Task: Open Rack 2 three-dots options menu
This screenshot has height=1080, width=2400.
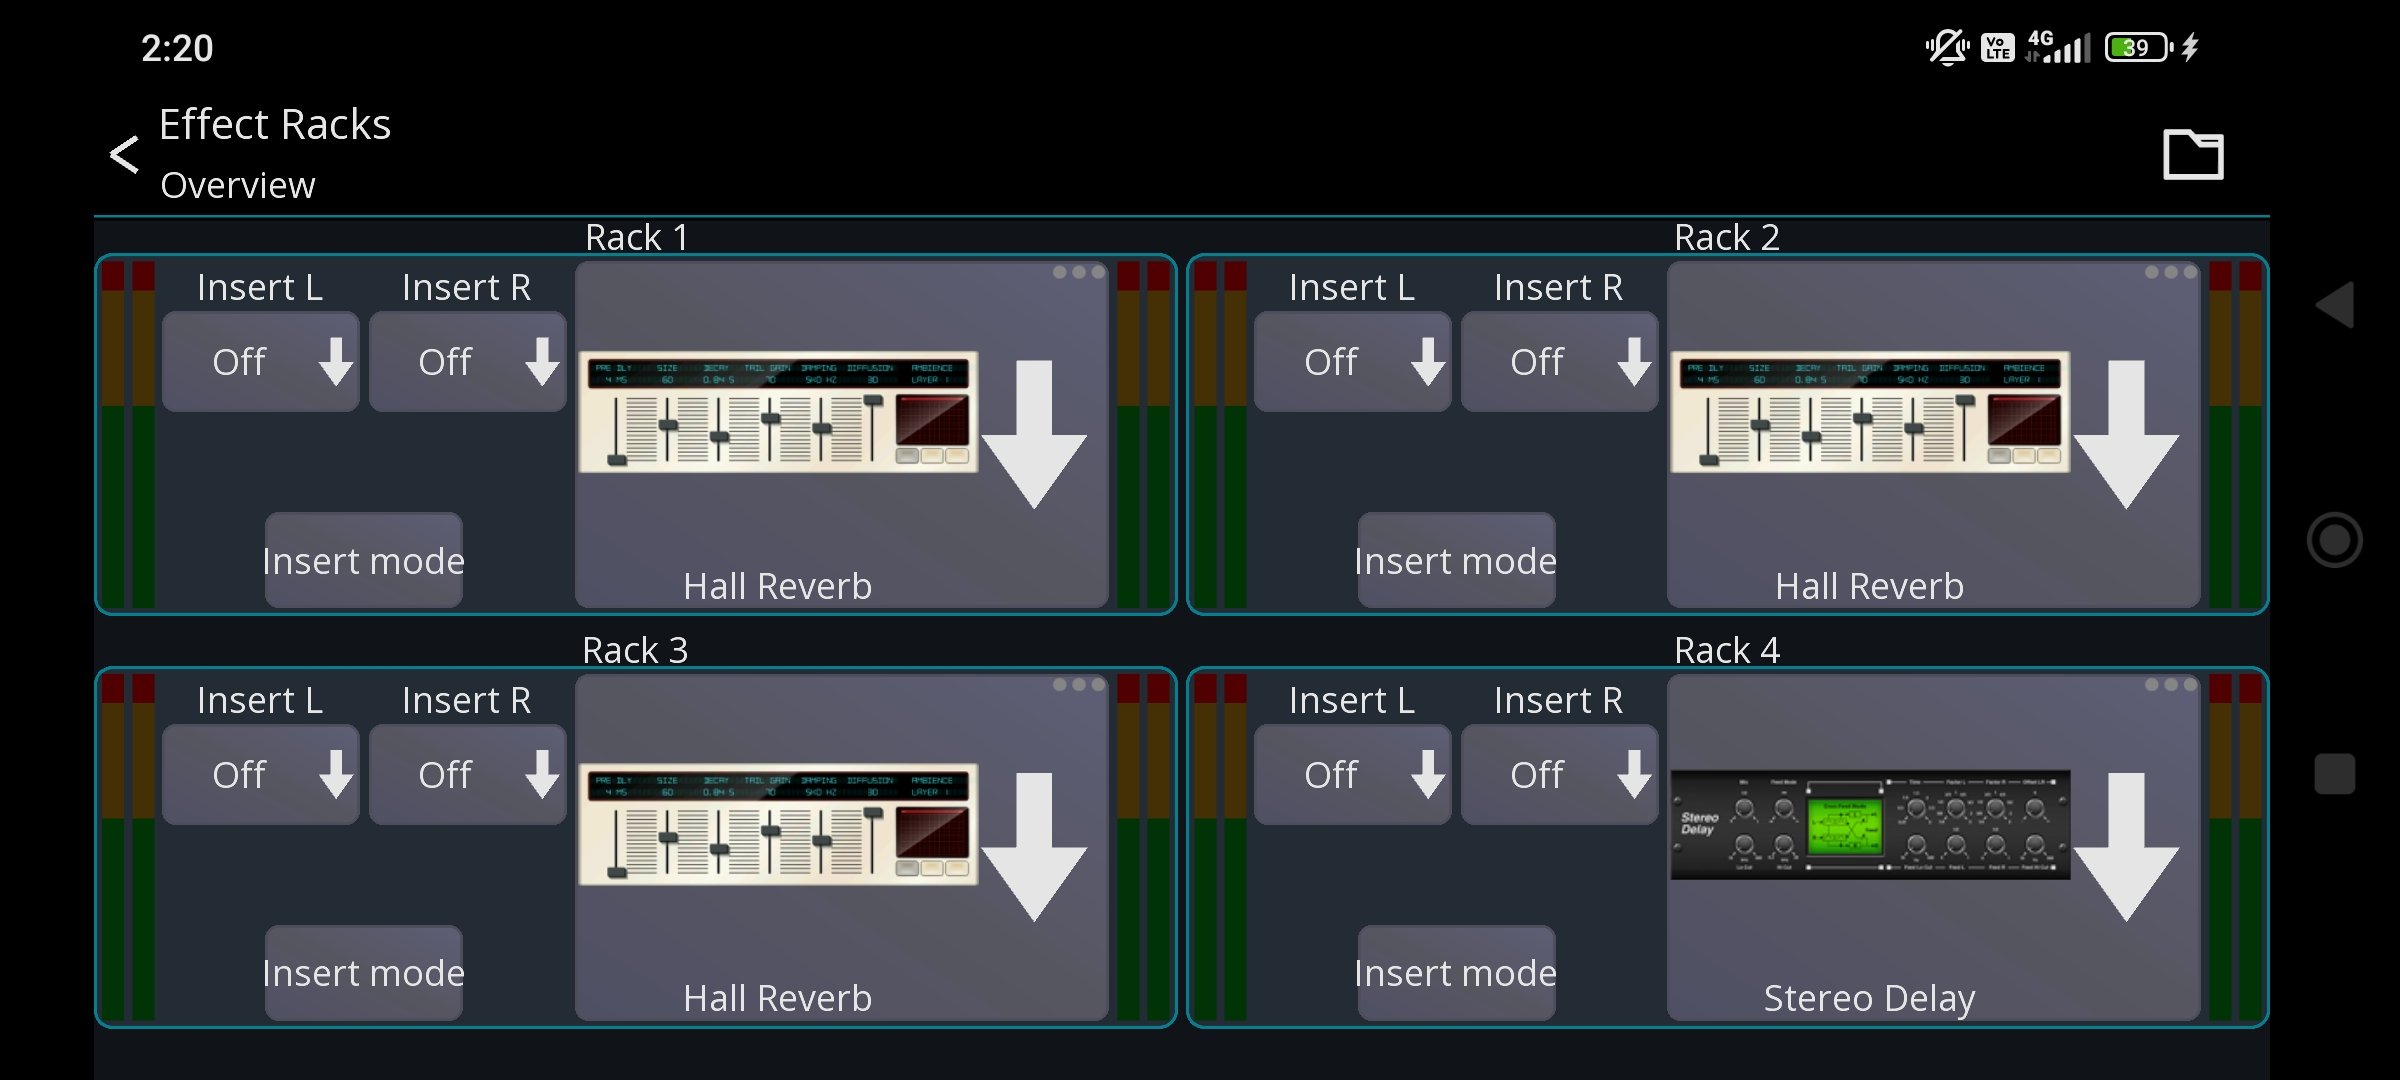Action: (2170, 272)
